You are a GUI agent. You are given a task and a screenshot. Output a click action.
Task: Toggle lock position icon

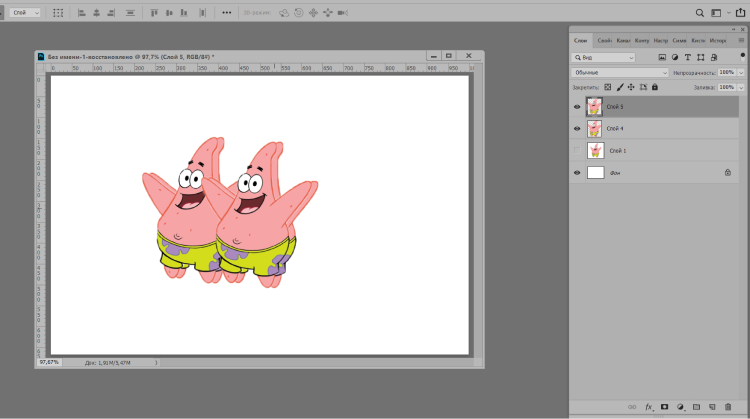[631, 87]
